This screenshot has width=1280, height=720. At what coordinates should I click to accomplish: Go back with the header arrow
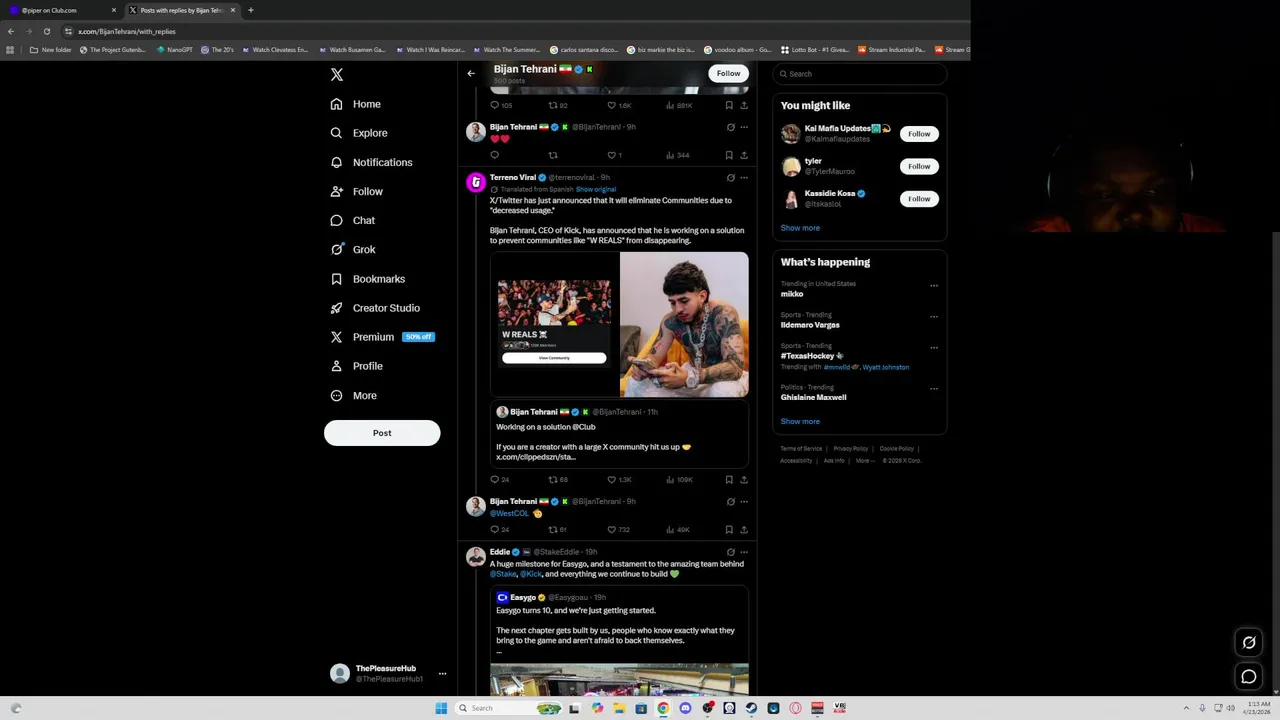[471, 73]
